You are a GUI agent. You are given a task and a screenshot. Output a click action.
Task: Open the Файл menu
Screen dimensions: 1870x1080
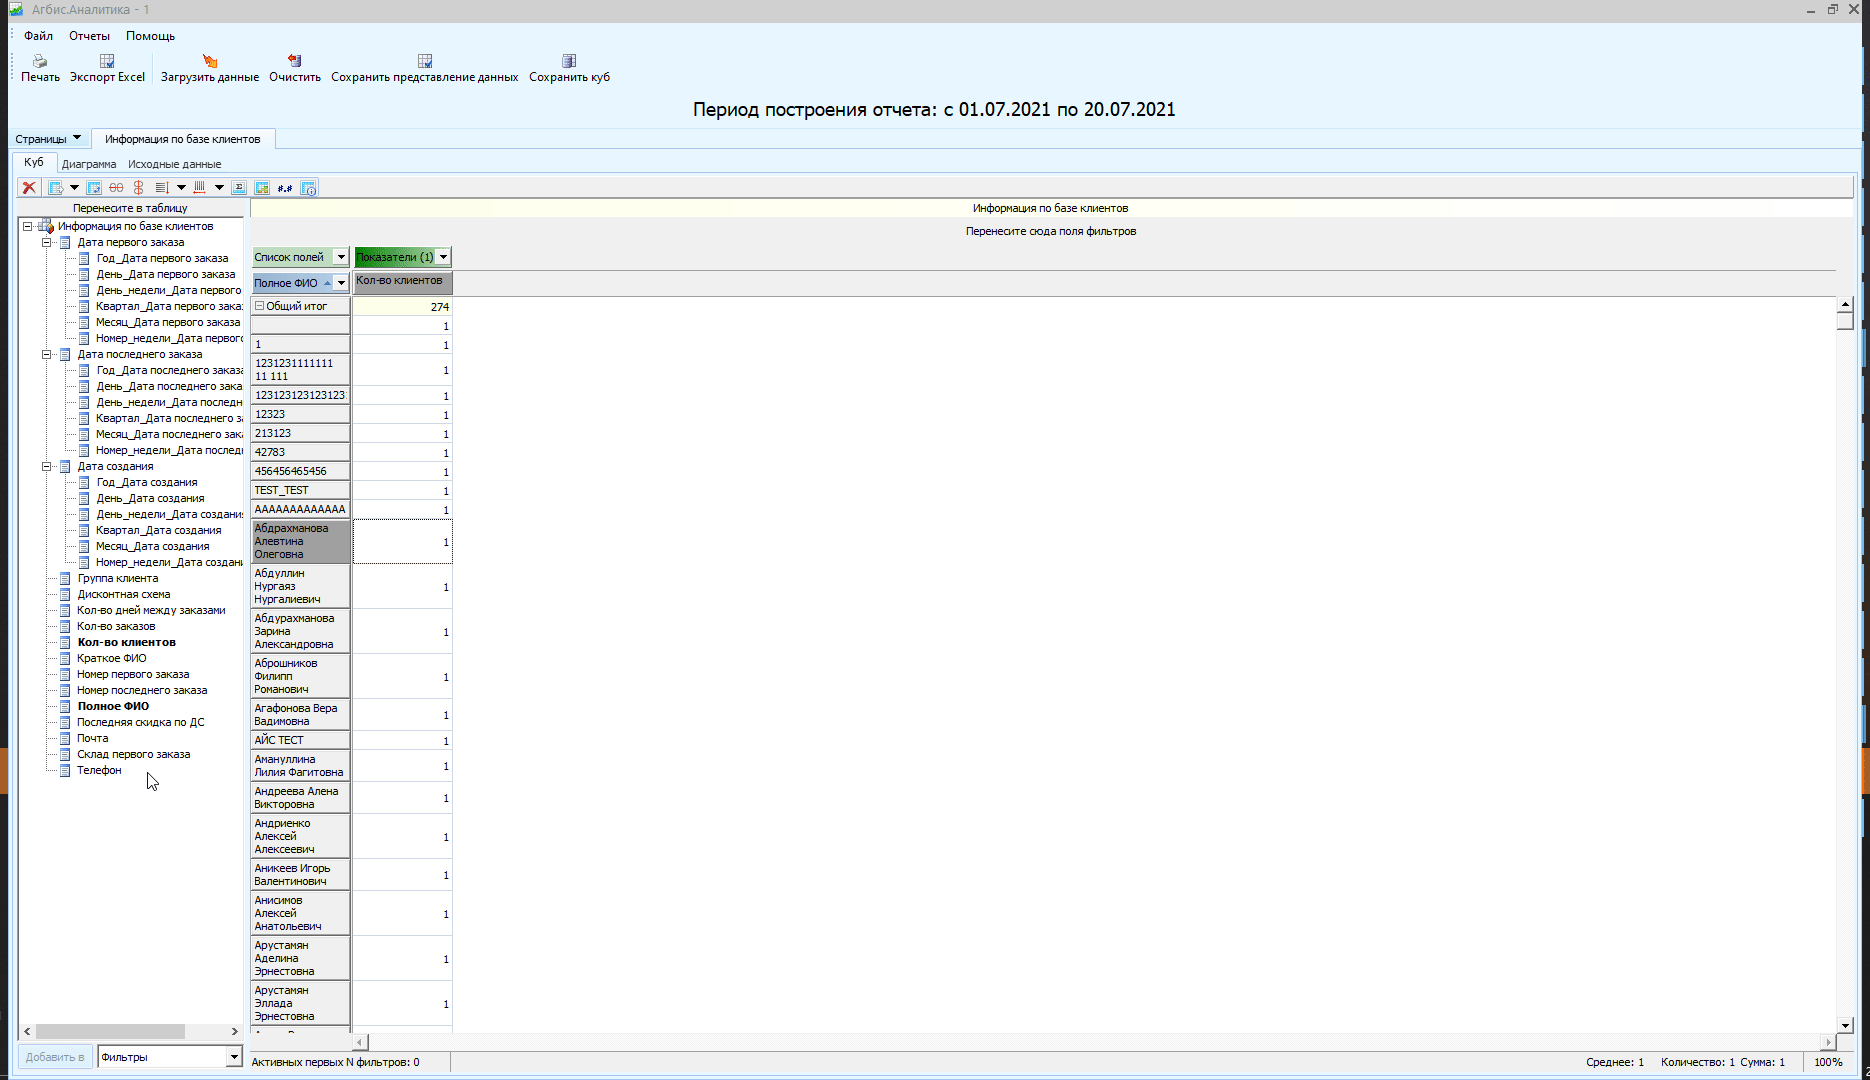(x=39, y=36)
